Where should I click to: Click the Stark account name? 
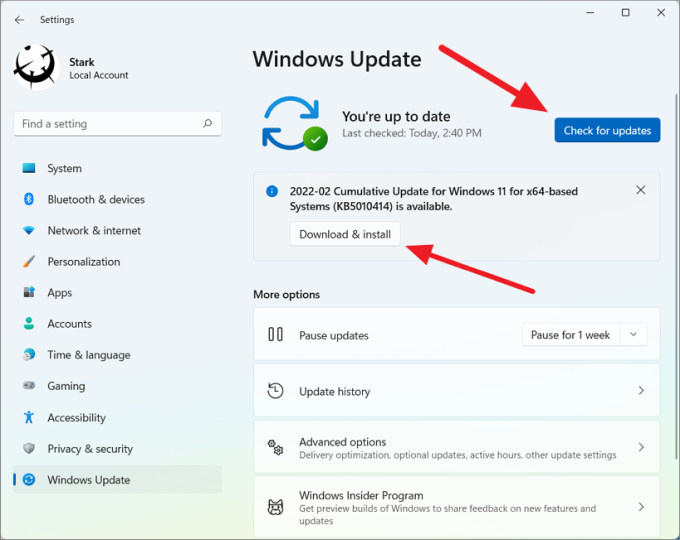[82, 62]
